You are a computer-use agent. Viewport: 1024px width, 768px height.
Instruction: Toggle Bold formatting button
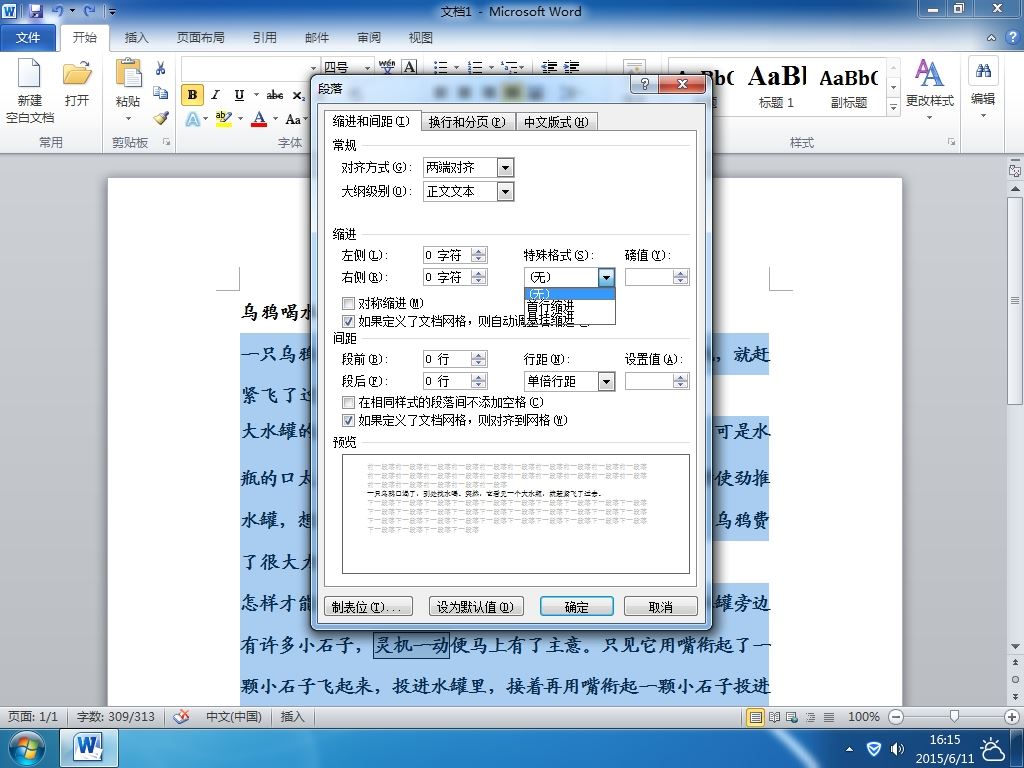pyautogui.click(x=192, y=95)
